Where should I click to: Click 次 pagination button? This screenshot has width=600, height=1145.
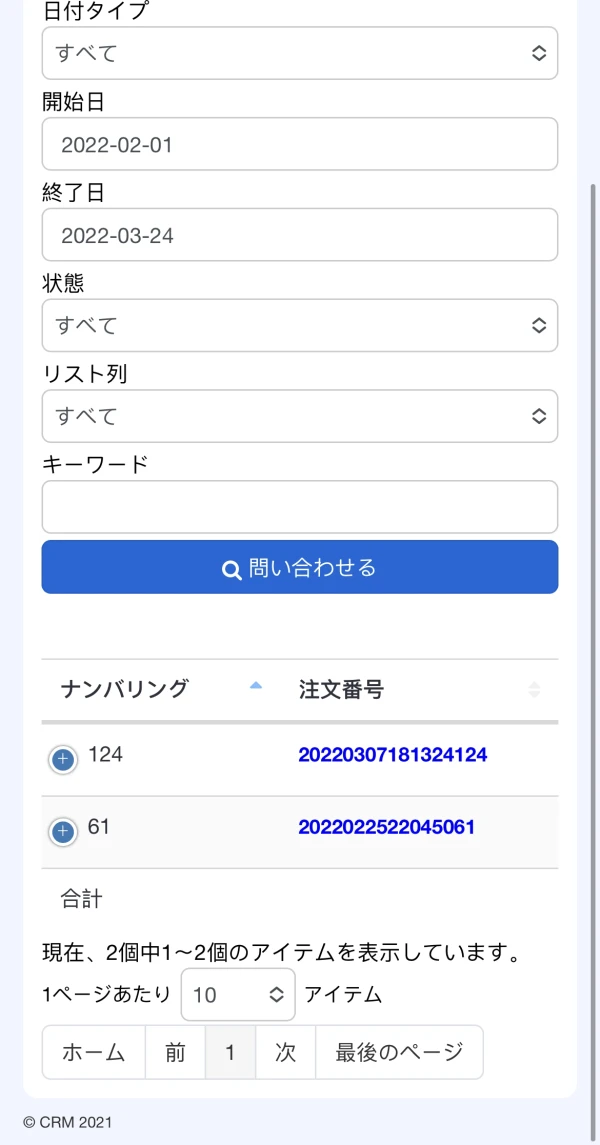click(286, 1052)
